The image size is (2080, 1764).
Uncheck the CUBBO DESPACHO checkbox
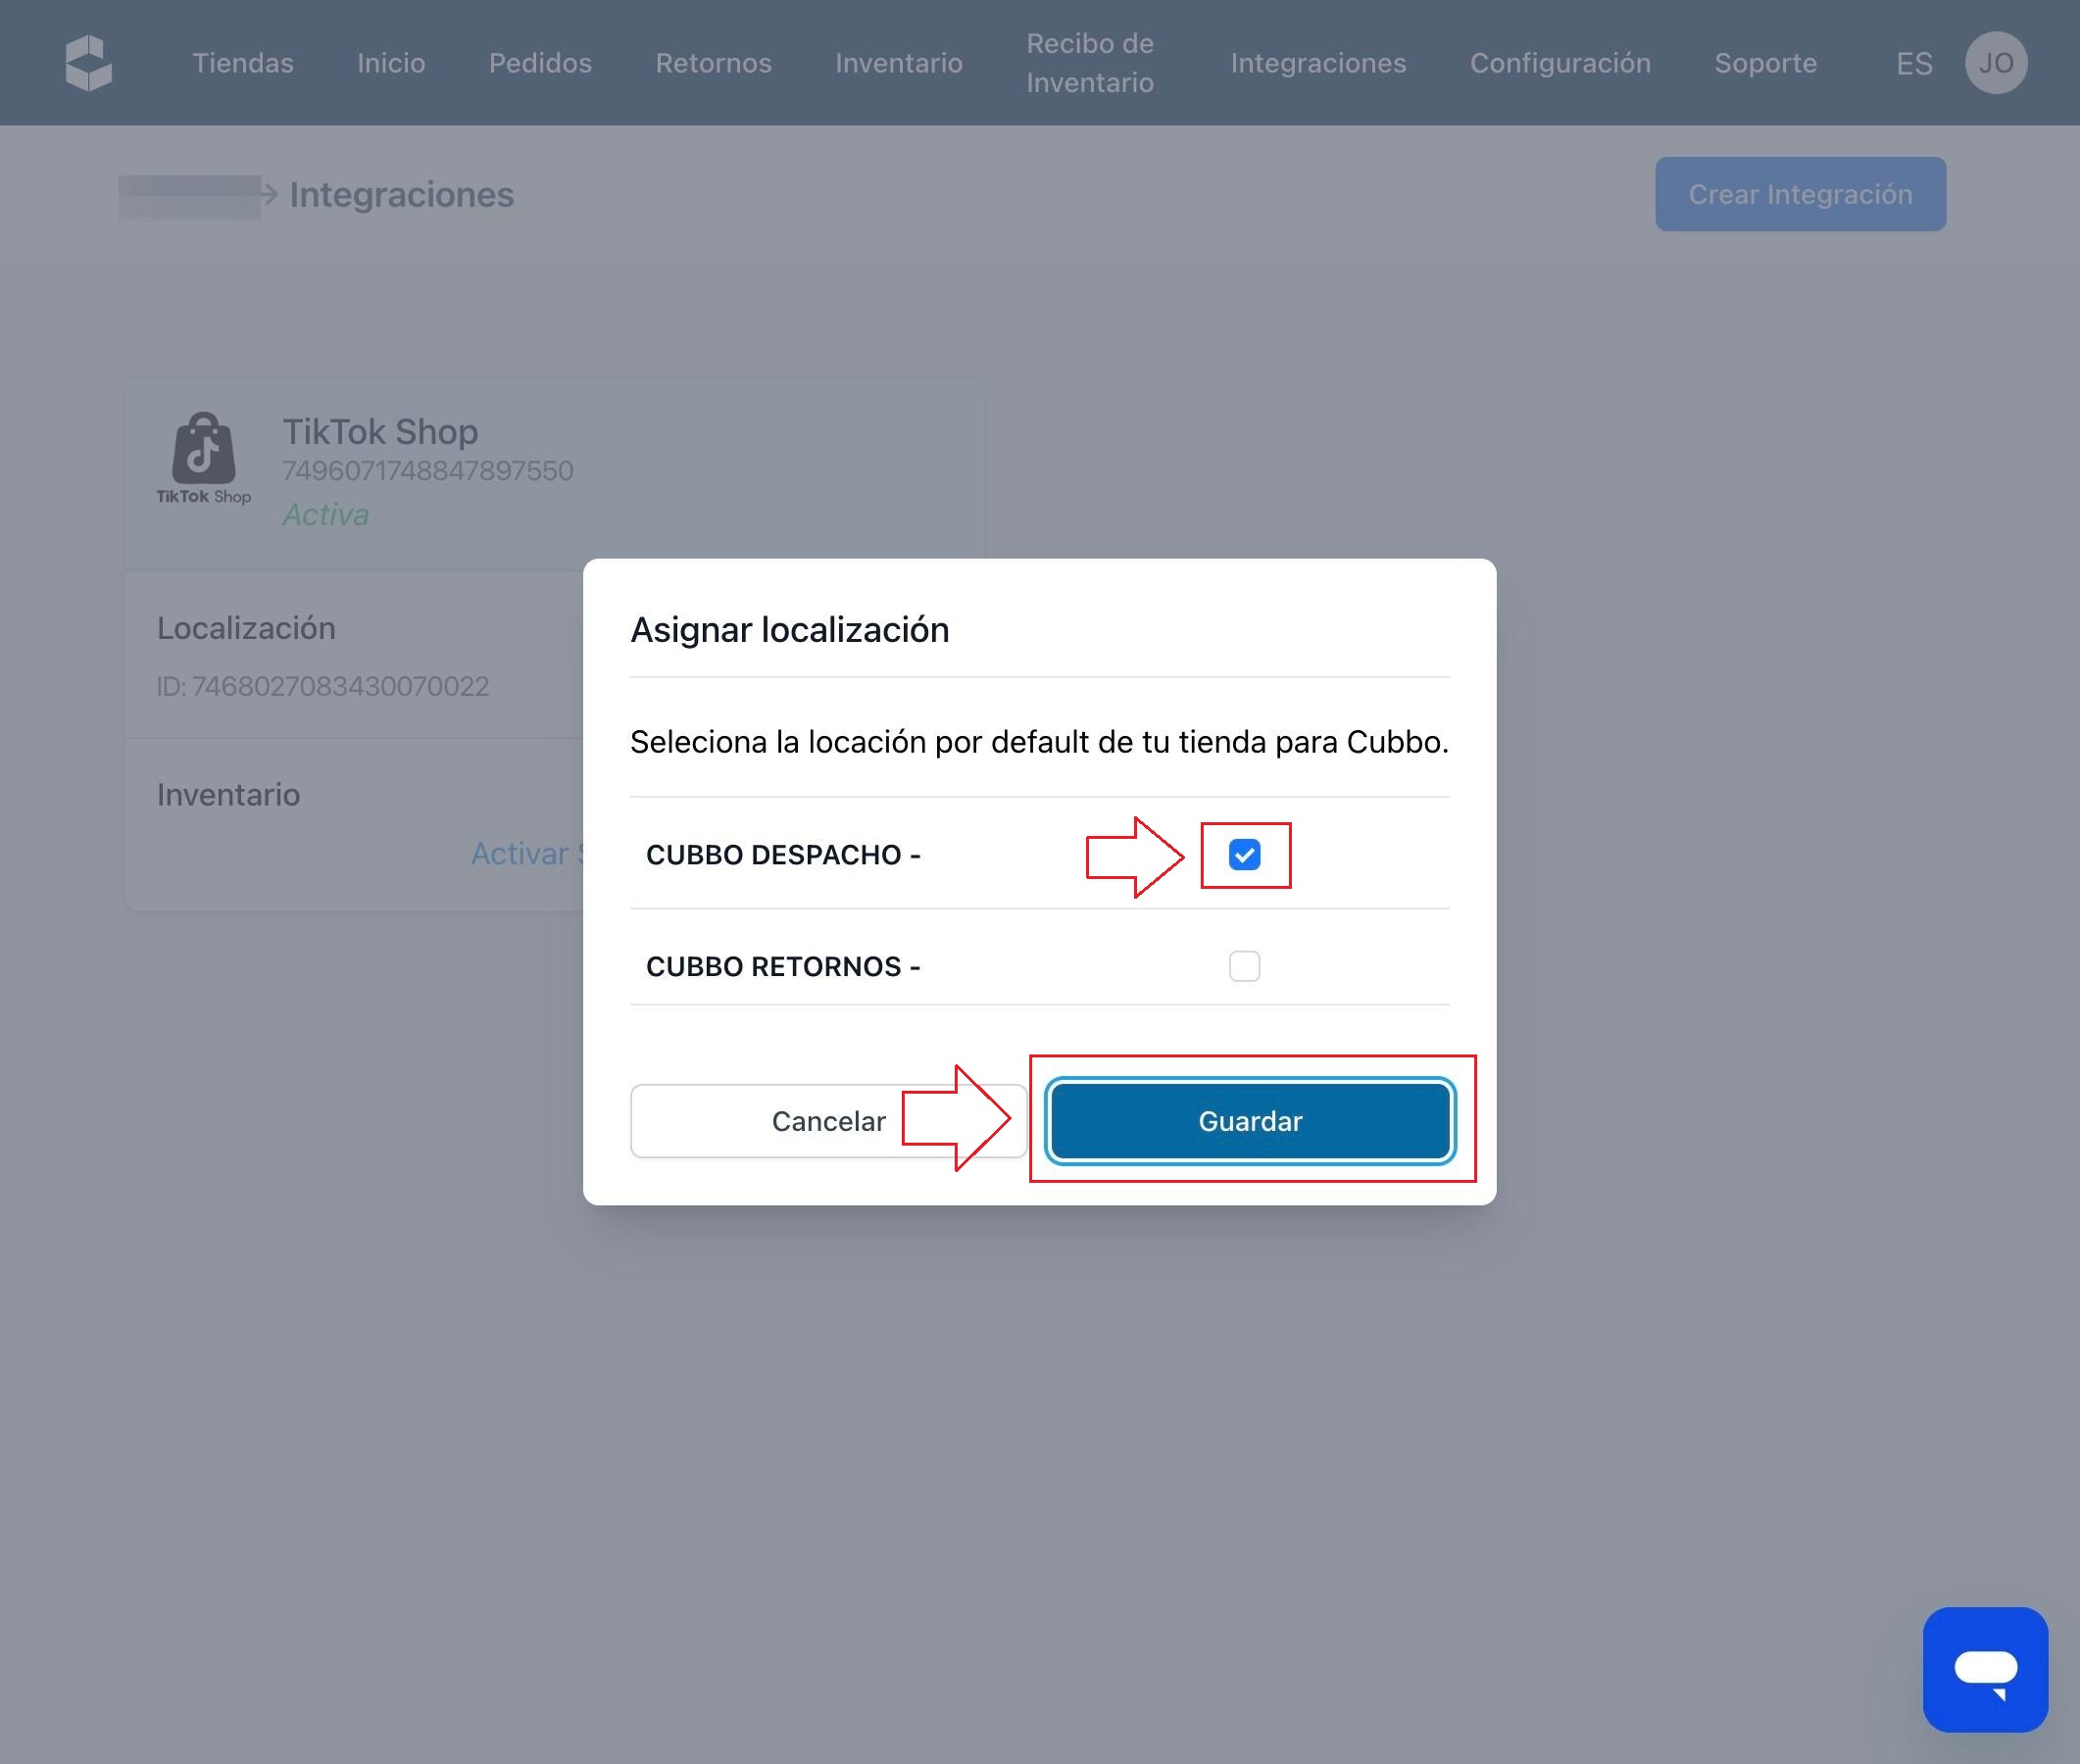pyautogui.click(x=1244, y=855)
